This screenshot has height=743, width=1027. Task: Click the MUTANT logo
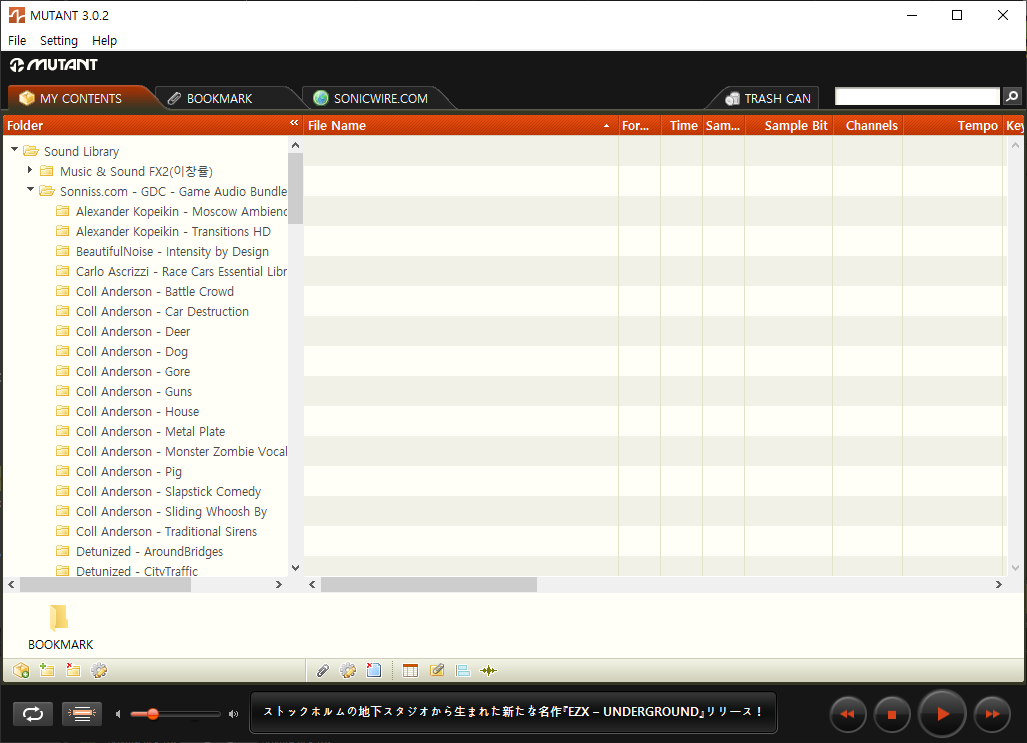tap(54, 65)
